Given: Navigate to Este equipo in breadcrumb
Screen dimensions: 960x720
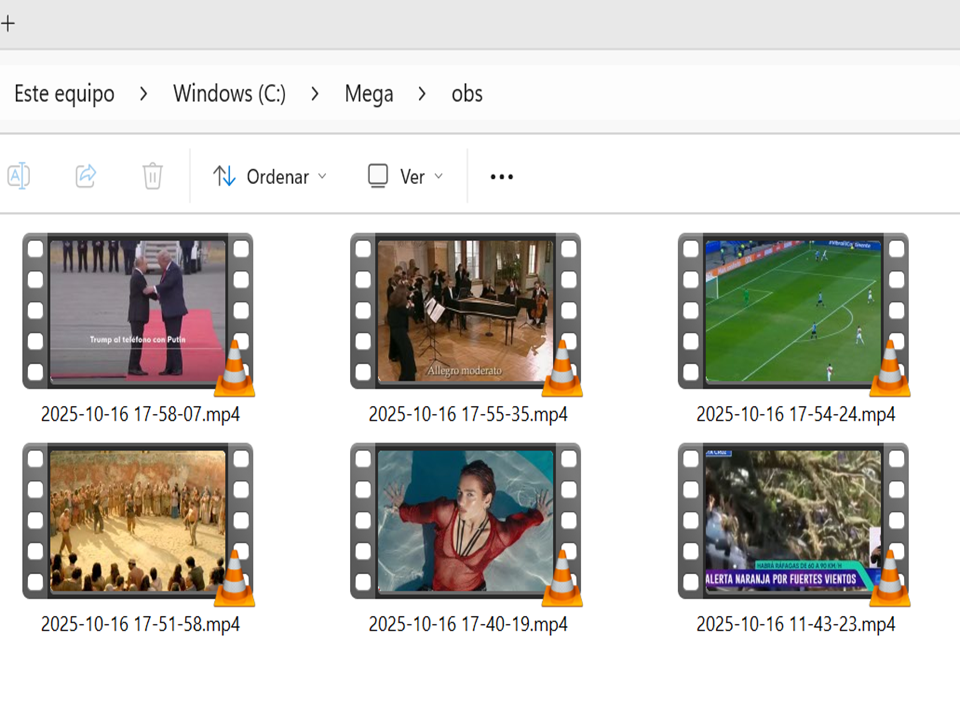Looking at the screenshot, I should pos(64,94).
